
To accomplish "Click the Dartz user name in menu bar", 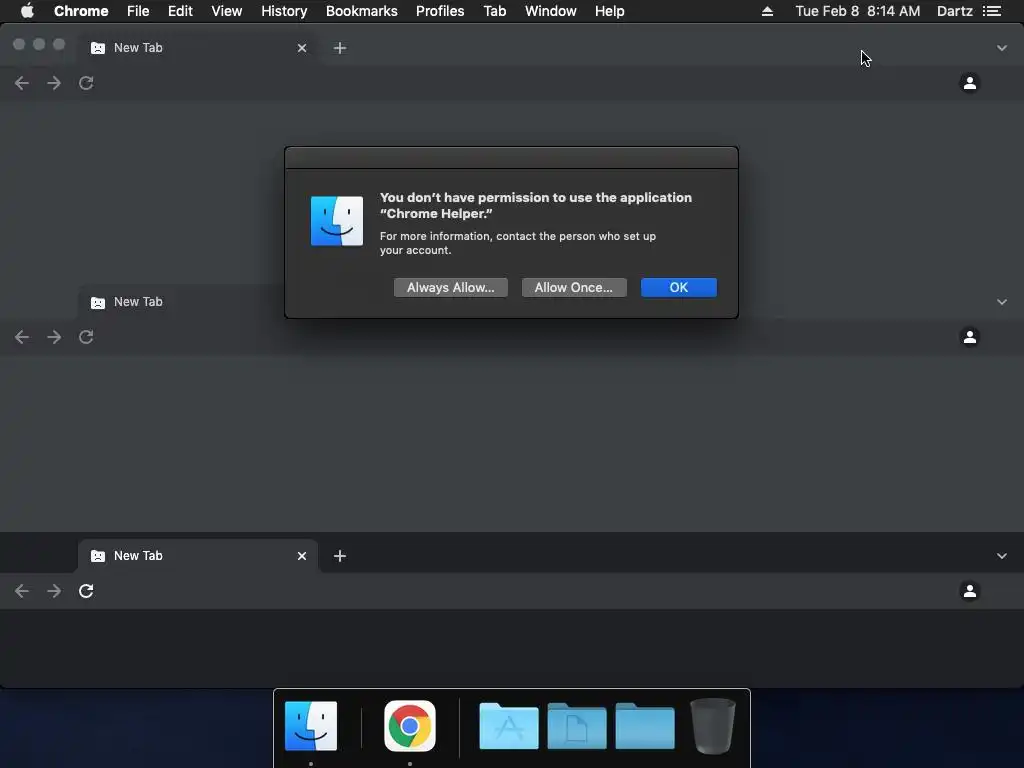I will (x=955, y=11).
